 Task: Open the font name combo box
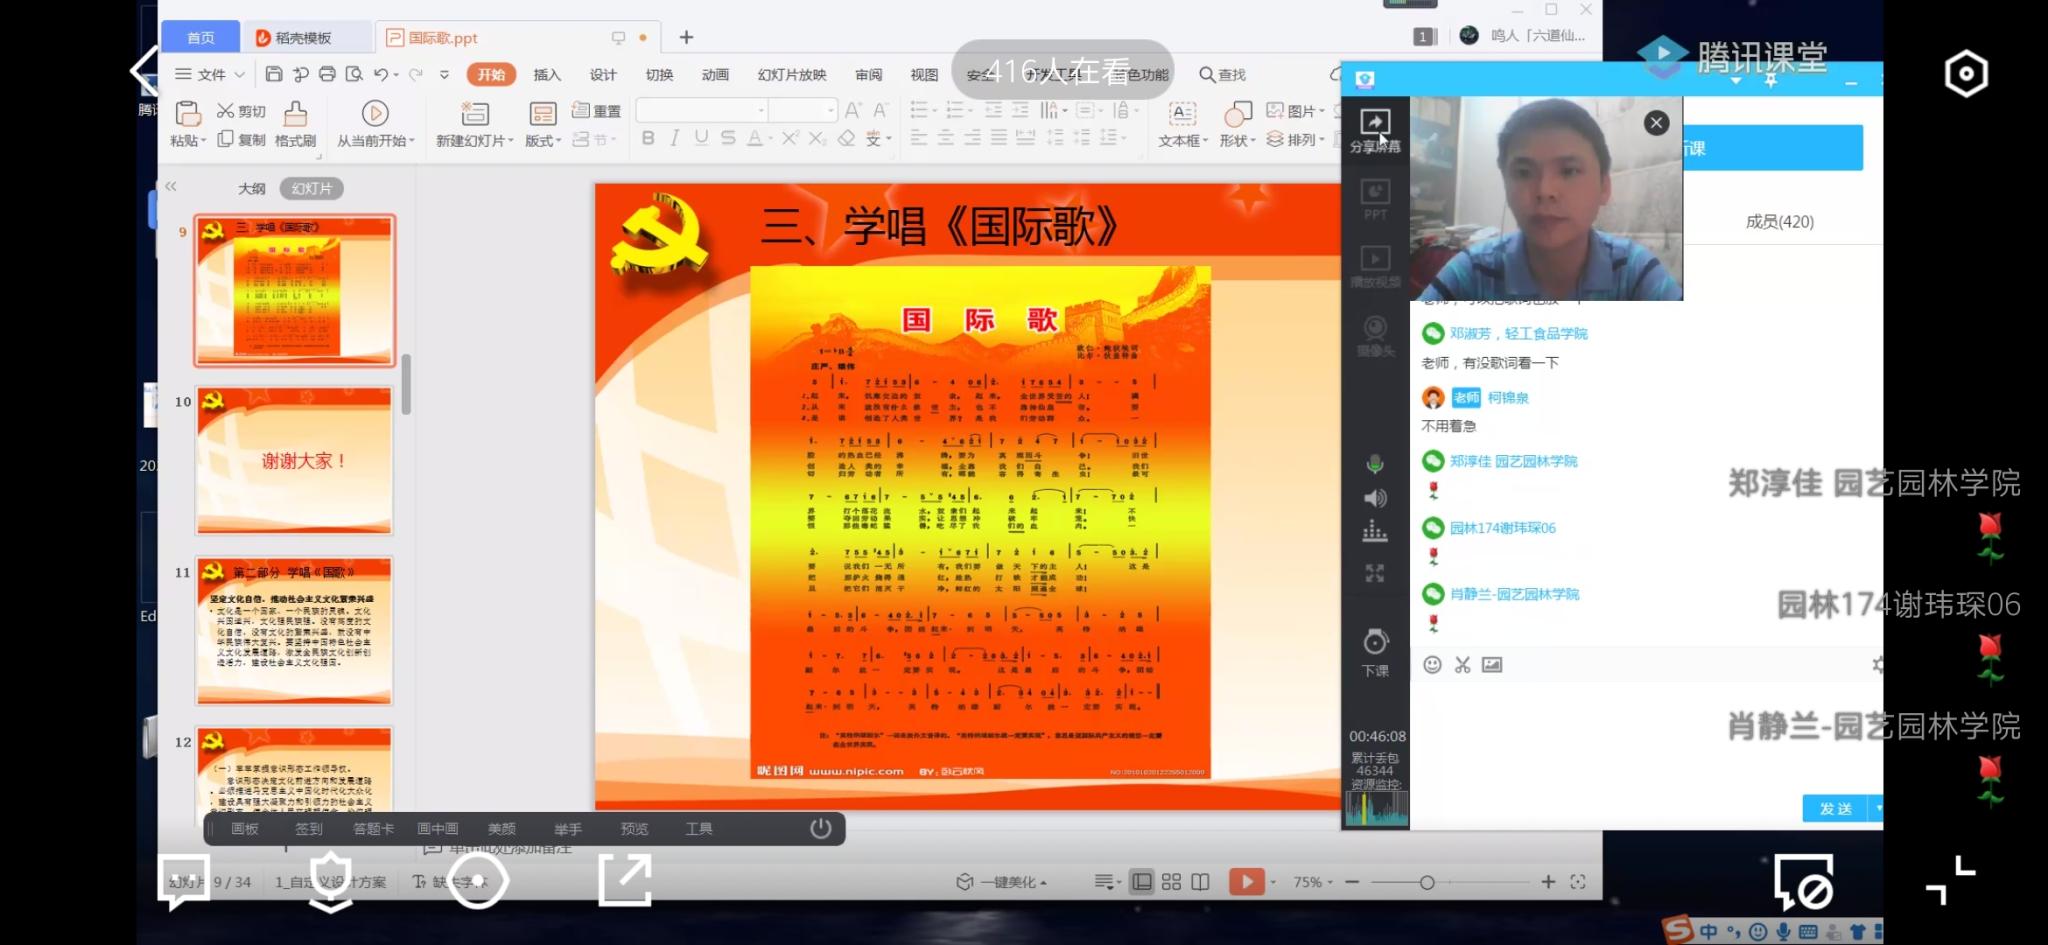(x=702, y=110)
